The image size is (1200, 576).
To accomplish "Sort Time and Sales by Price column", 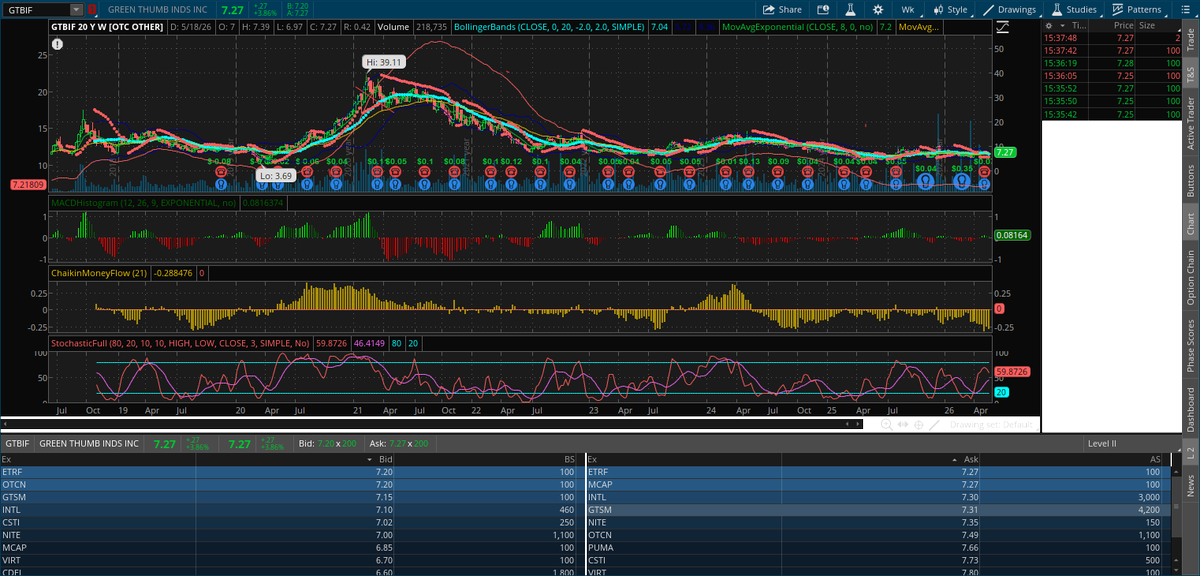I will pos(1123,24).
